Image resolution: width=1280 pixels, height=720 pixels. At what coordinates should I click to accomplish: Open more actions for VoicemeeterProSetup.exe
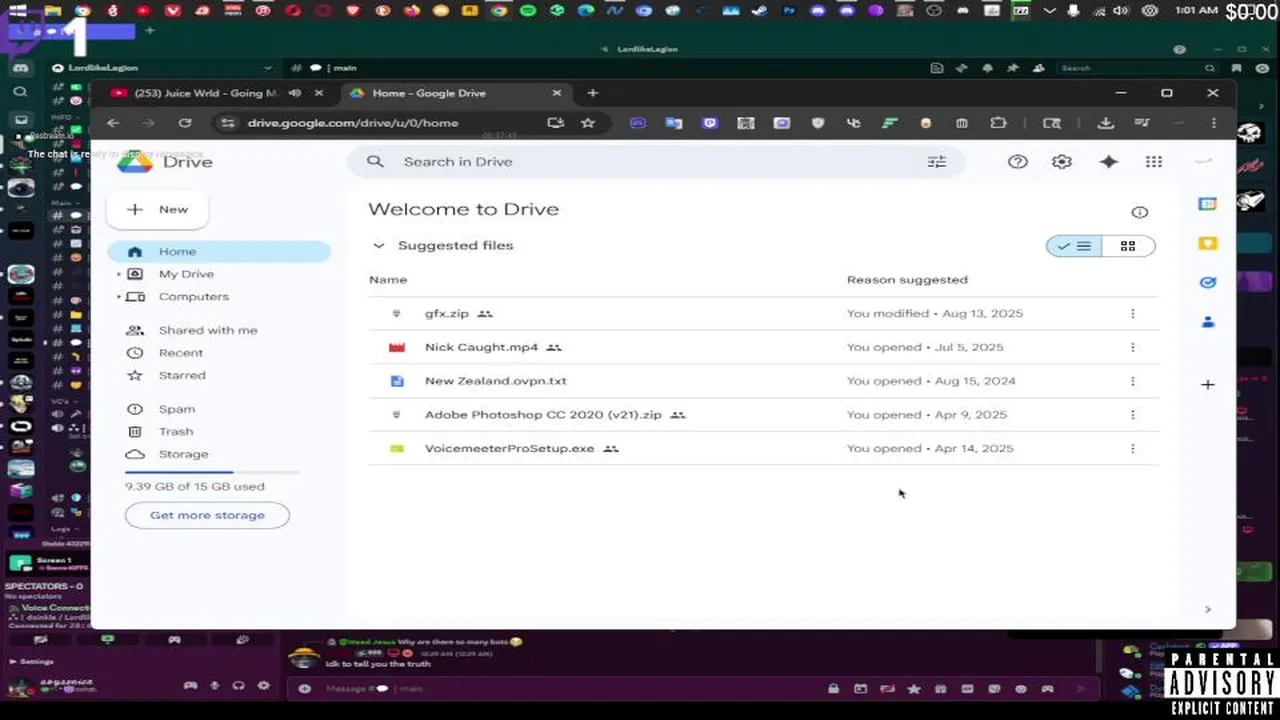[1132, 449]
